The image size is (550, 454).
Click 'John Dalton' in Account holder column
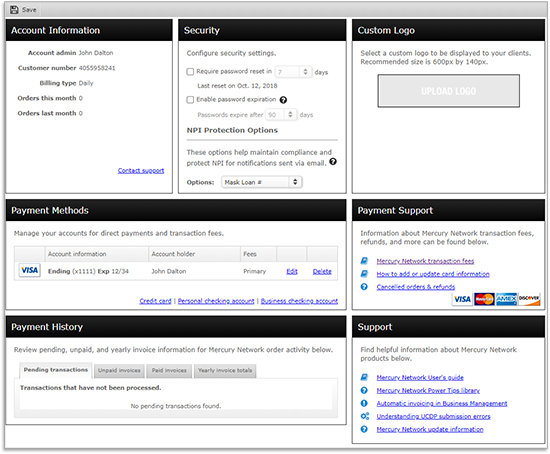169,271
